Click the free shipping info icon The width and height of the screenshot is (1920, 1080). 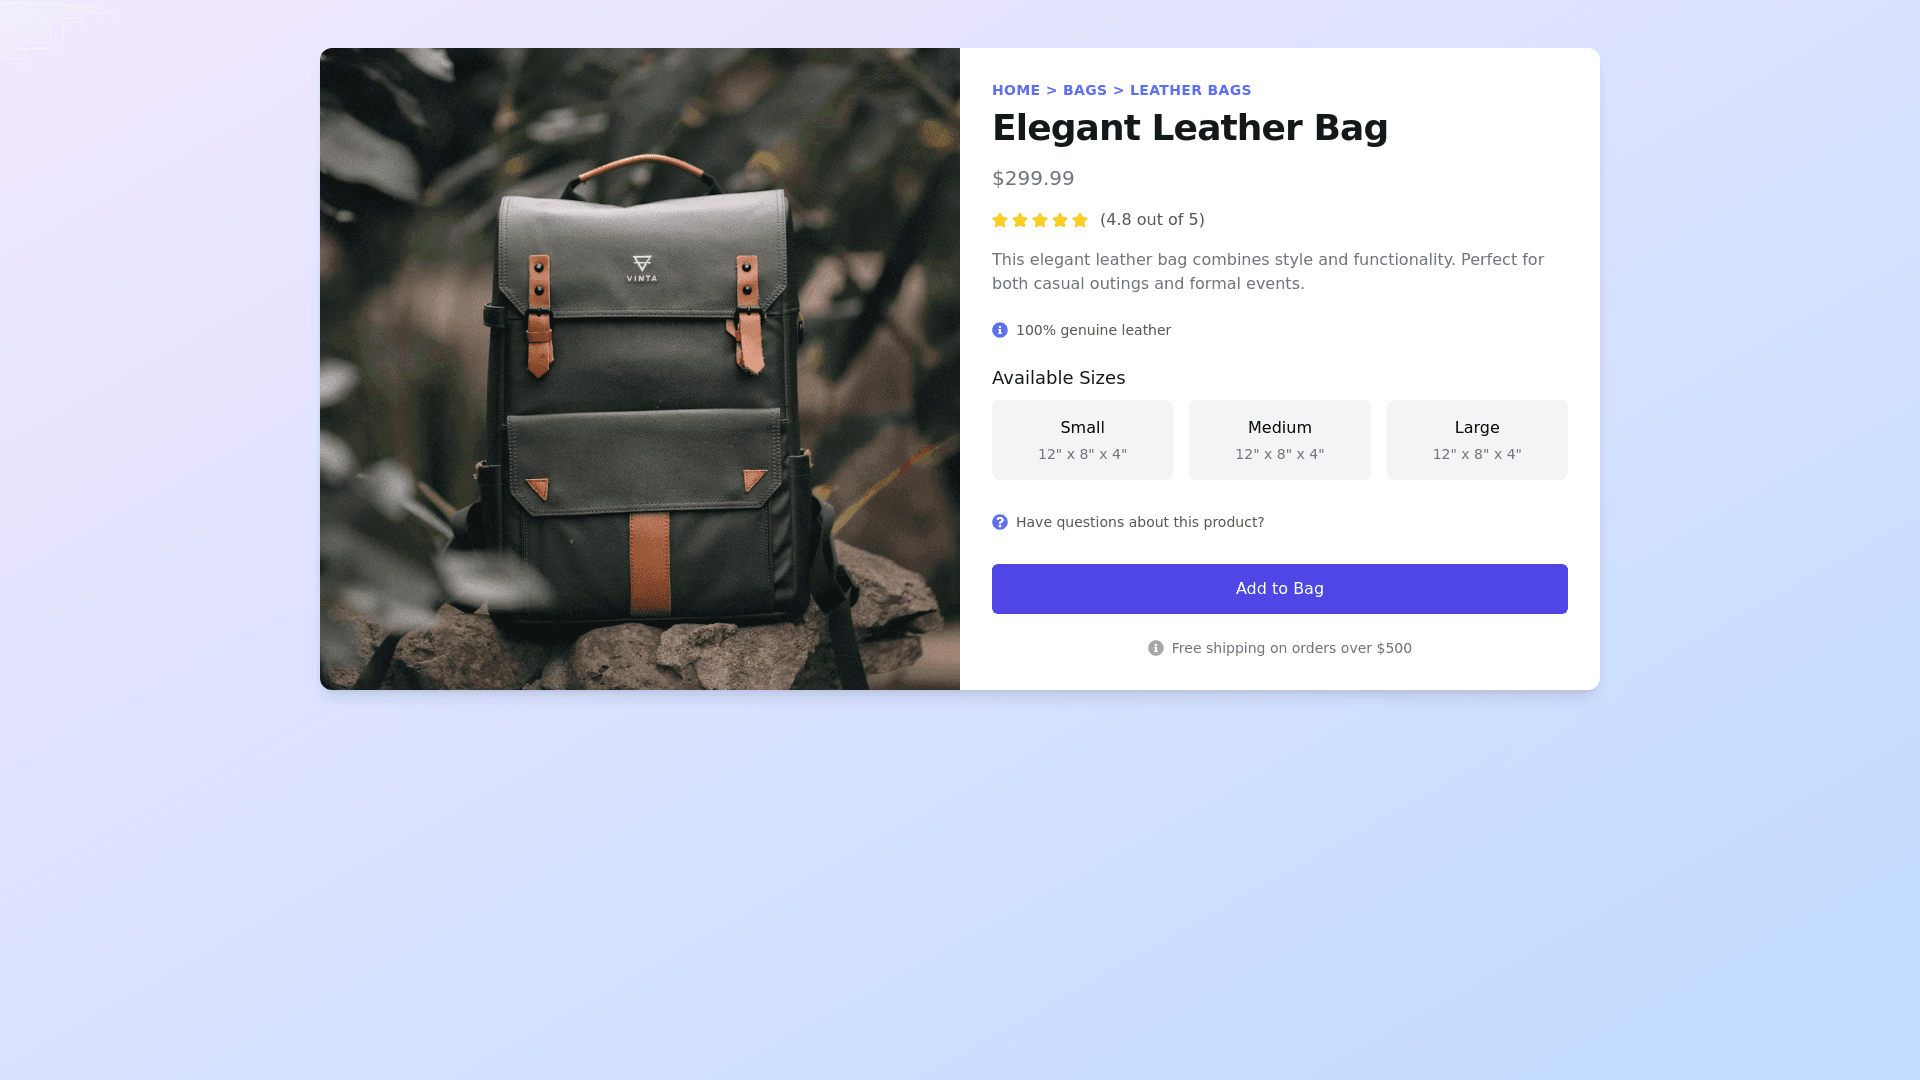(x=1156, y=648)
